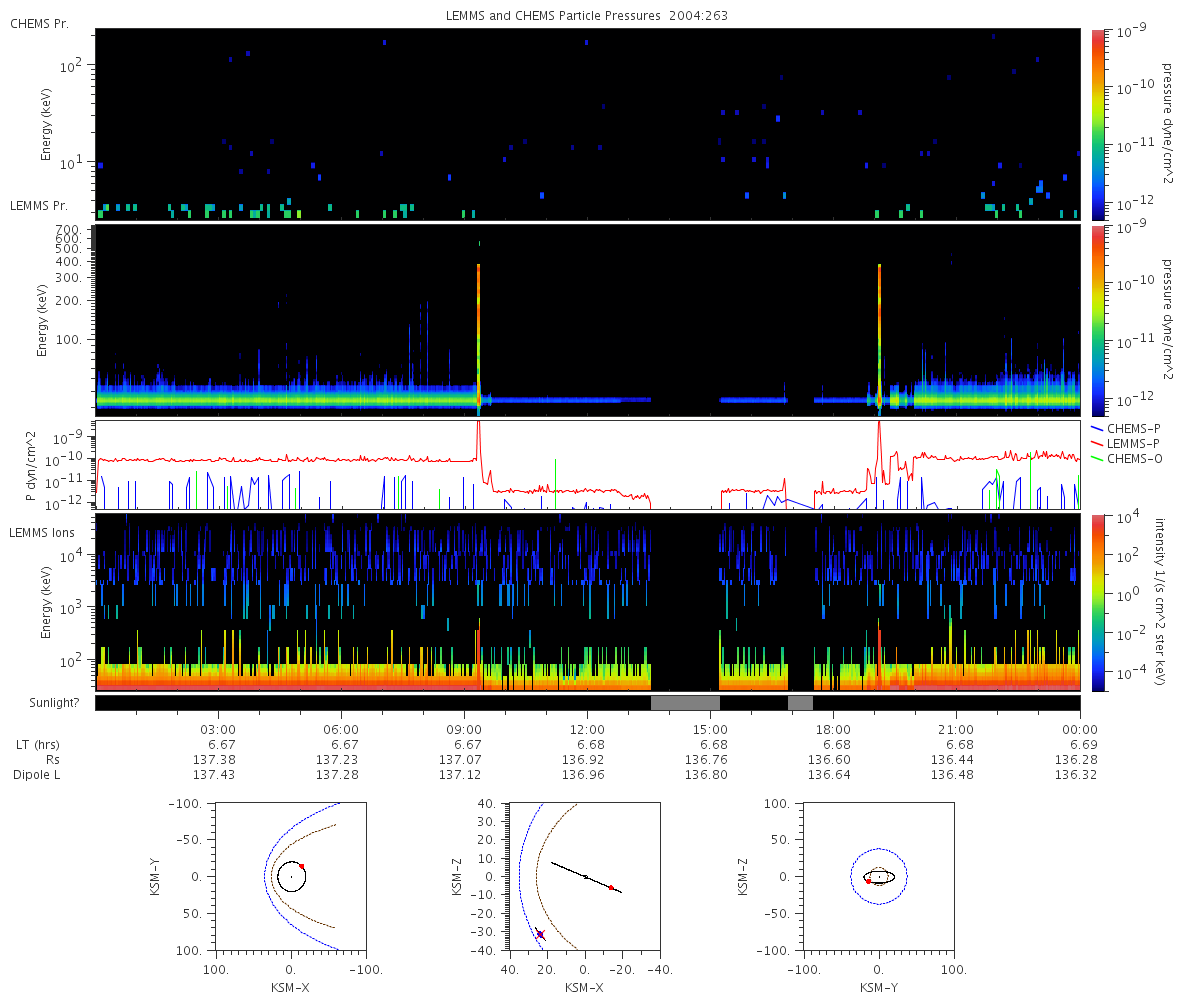Click the red-blue cross marker in KSM-X/KSM-Z plot
This screenshot has width=1200, height=1000.
[540, 934]
